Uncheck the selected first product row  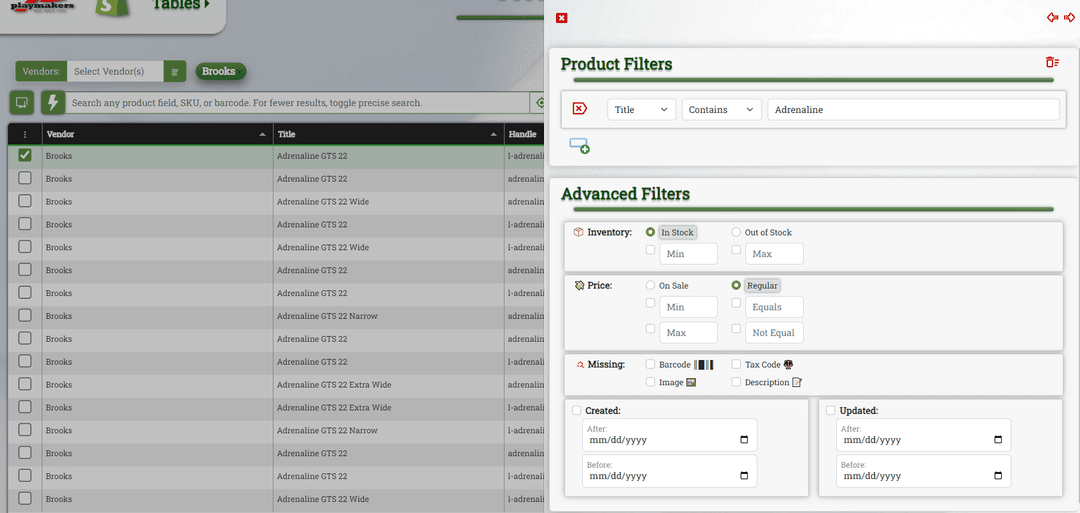click(x=25, y=156)
